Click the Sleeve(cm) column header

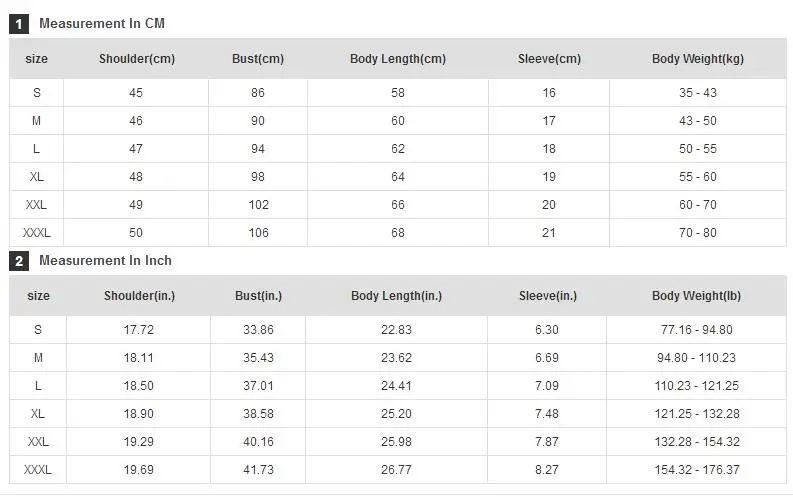(549, 59)
